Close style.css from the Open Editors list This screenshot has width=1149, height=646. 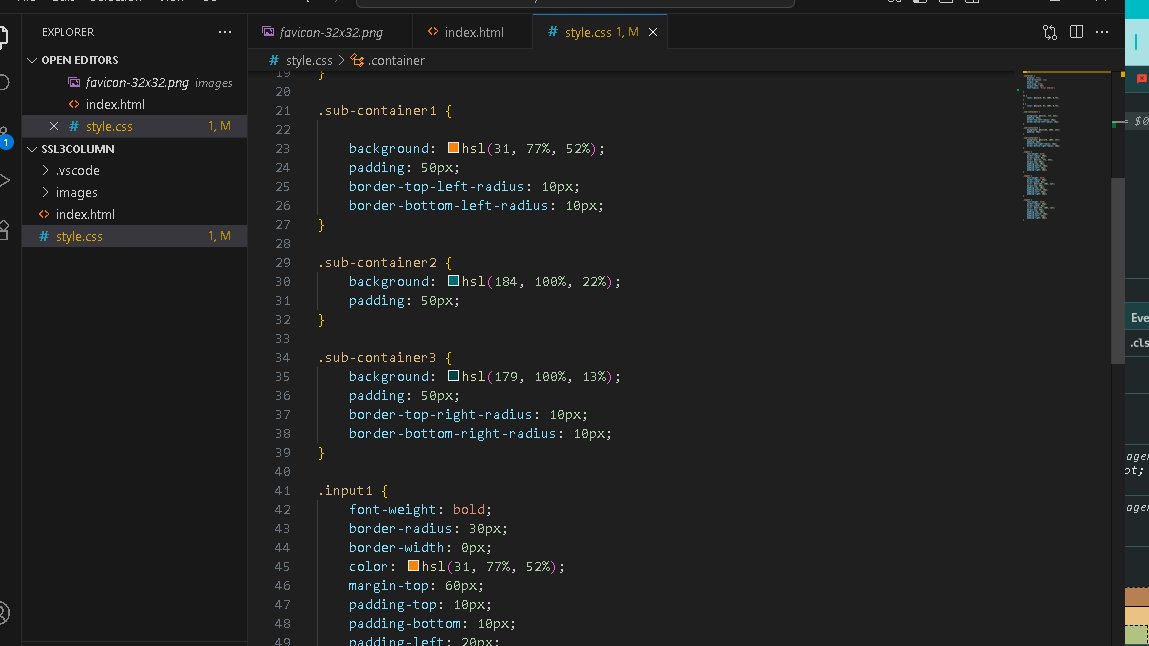(x=55, y=125)
